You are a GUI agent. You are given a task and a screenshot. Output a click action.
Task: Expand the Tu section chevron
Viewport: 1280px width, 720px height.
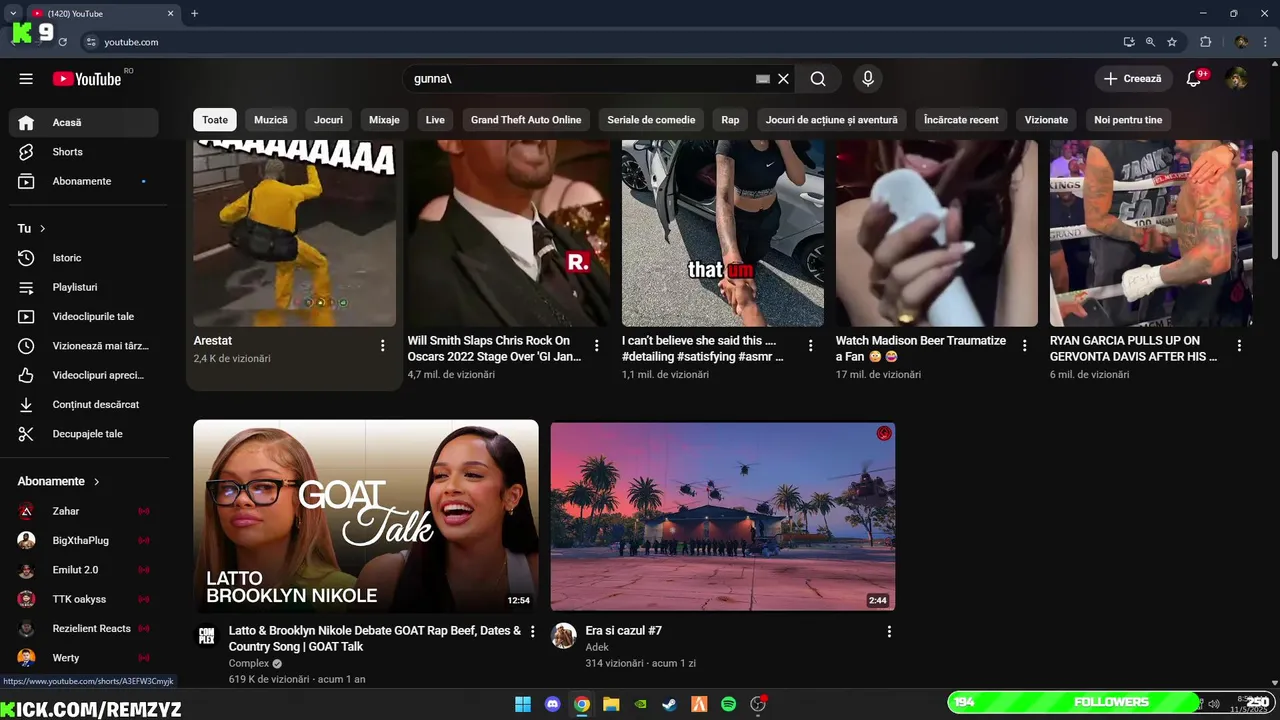click(42, 229)
